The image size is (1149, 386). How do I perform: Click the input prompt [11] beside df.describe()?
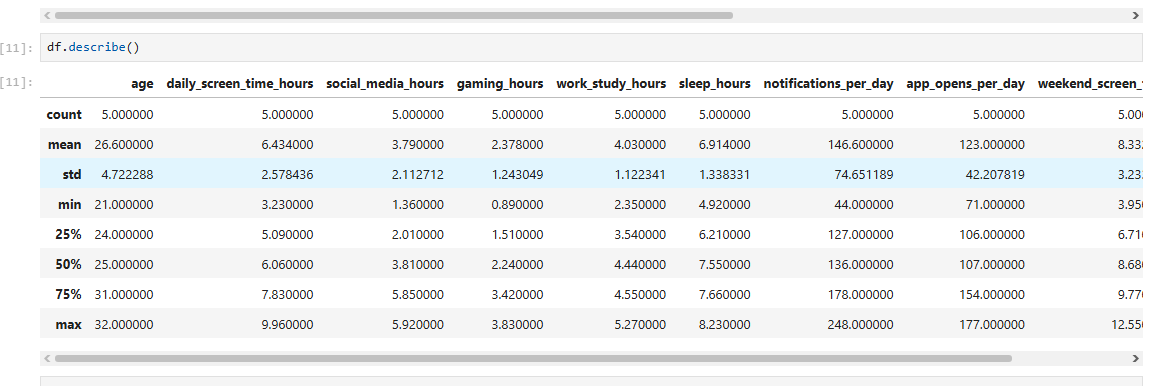16,48
